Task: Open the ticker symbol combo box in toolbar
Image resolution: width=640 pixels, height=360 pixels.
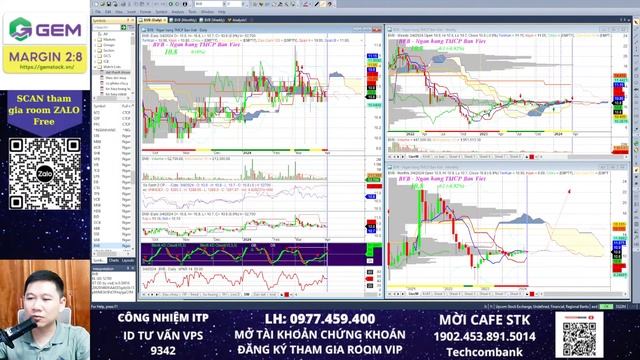Action: coord(209,4)
